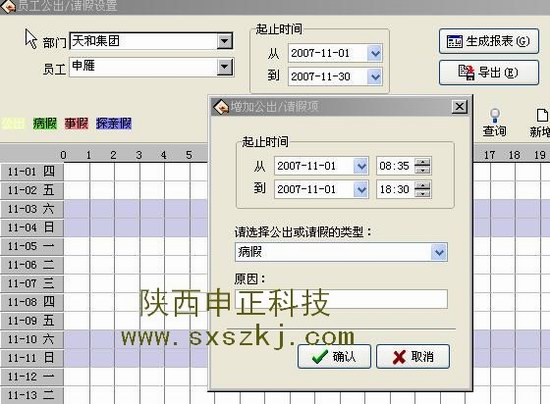This screenshot has width=550, height=404.
Task: Increase the 08:35 start time stepper
Action: [422, 162]
